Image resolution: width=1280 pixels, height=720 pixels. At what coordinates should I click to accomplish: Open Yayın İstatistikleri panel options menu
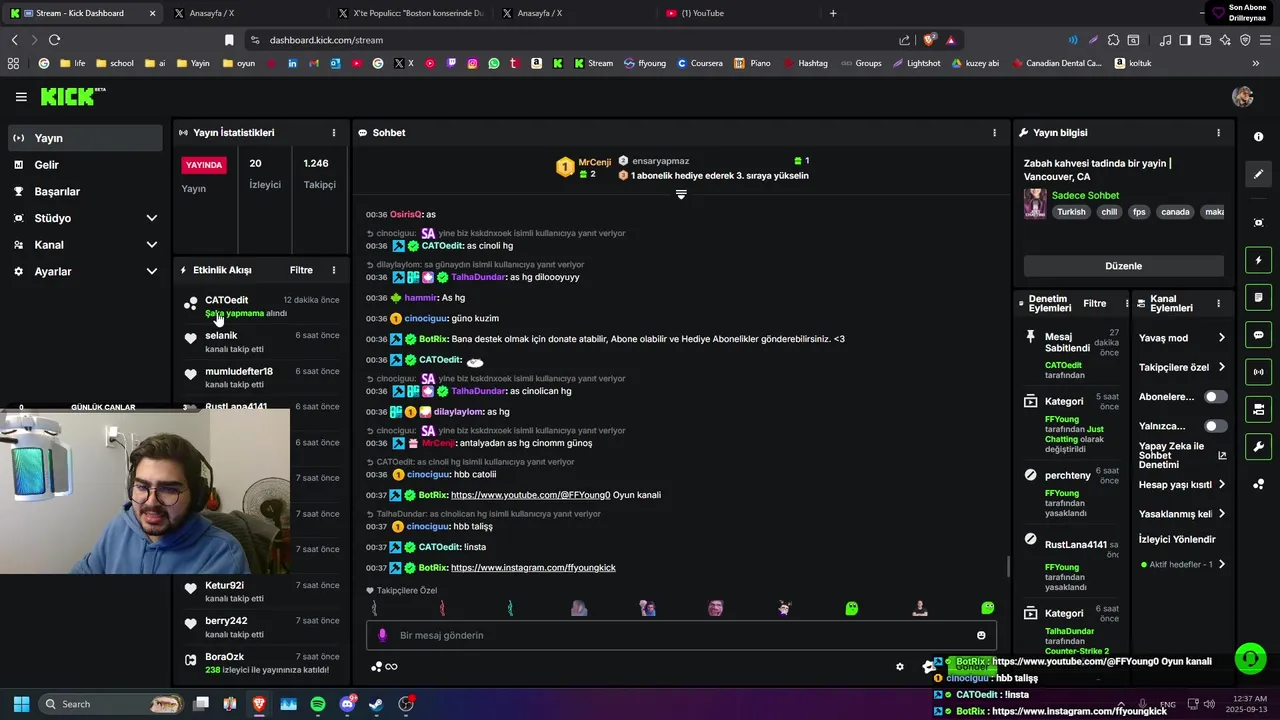click(x=334, y=132)
